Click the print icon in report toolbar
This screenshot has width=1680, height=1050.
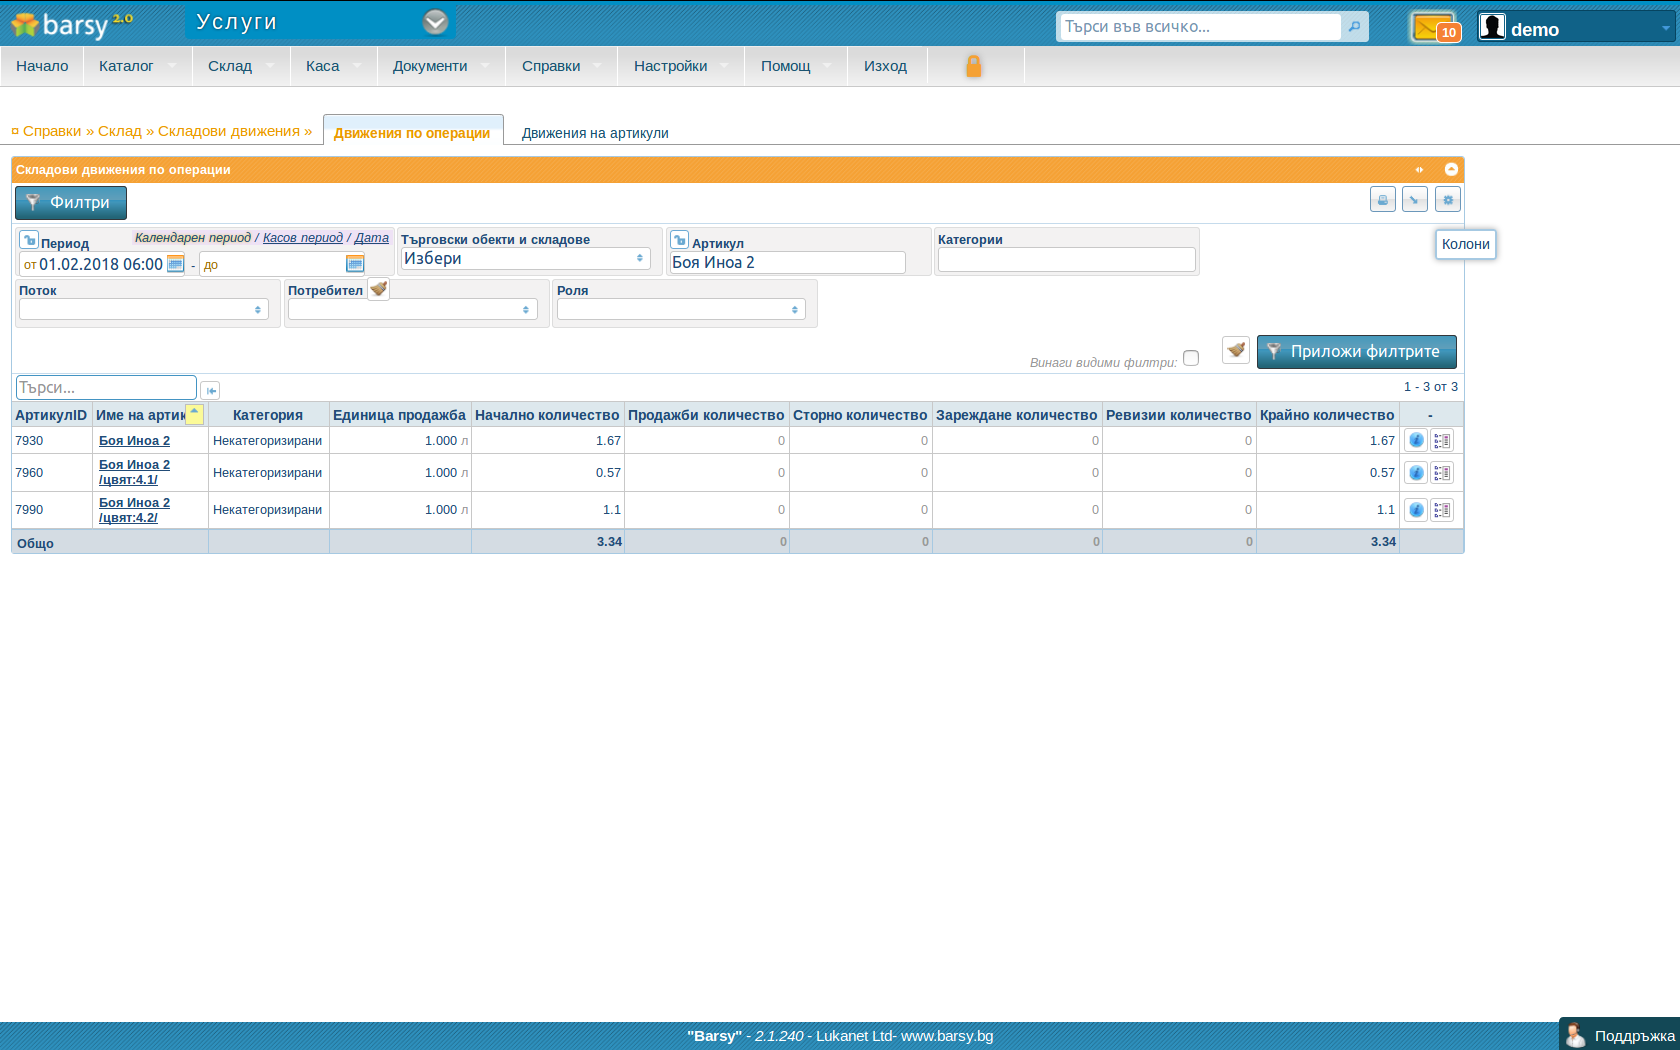point(1383,199)
